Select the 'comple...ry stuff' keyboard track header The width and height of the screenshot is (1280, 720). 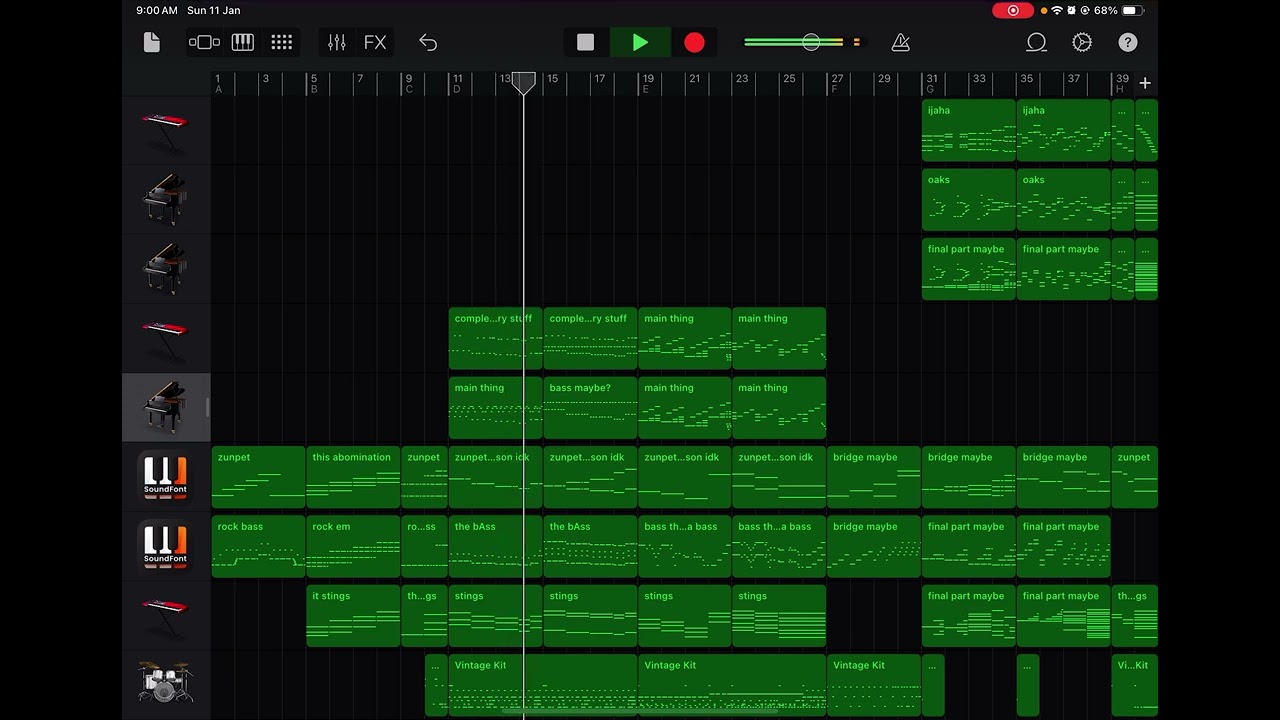[x=166, y=338]
